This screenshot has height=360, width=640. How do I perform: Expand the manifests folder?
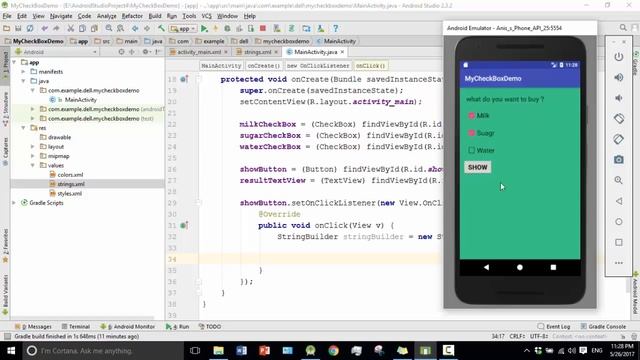pyautogui.click(x=23, y=72)
